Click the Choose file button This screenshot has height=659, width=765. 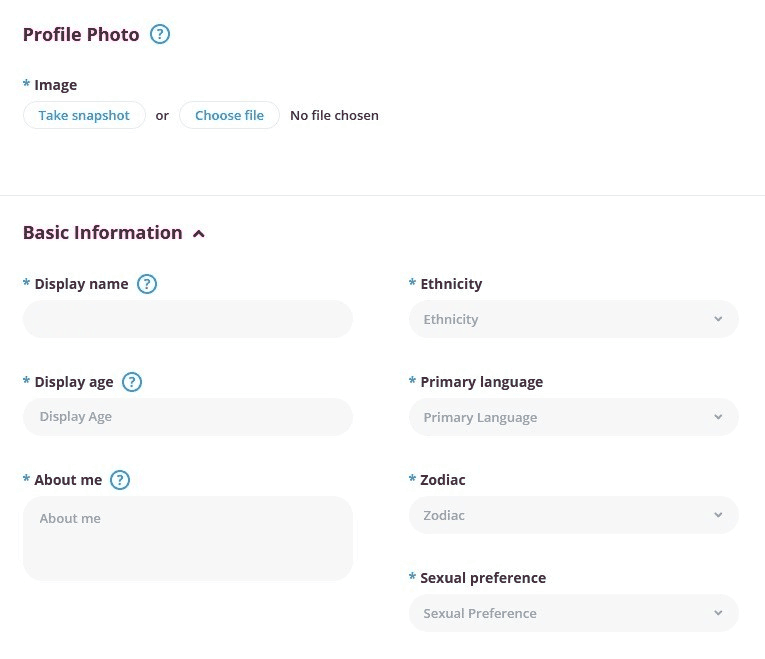229,115
